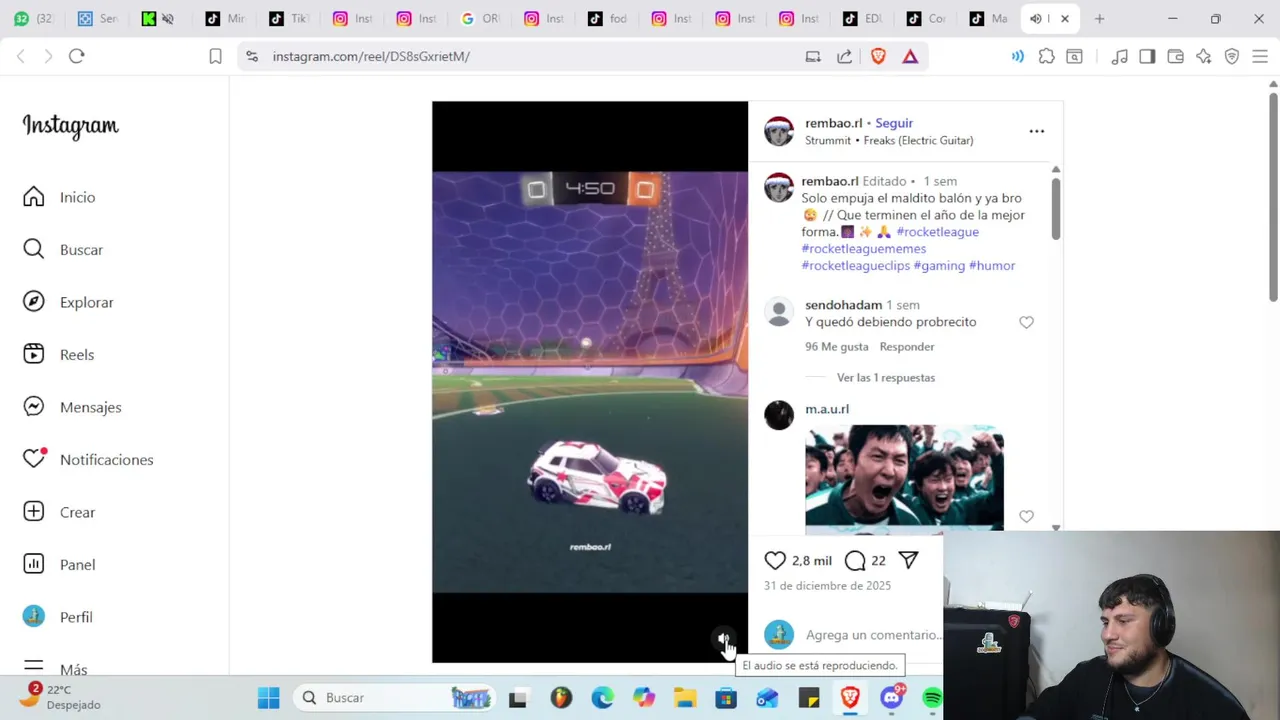Open Brave Rewards triangle icon
This screenshot has width=1280, height=720.
[910, 56]
